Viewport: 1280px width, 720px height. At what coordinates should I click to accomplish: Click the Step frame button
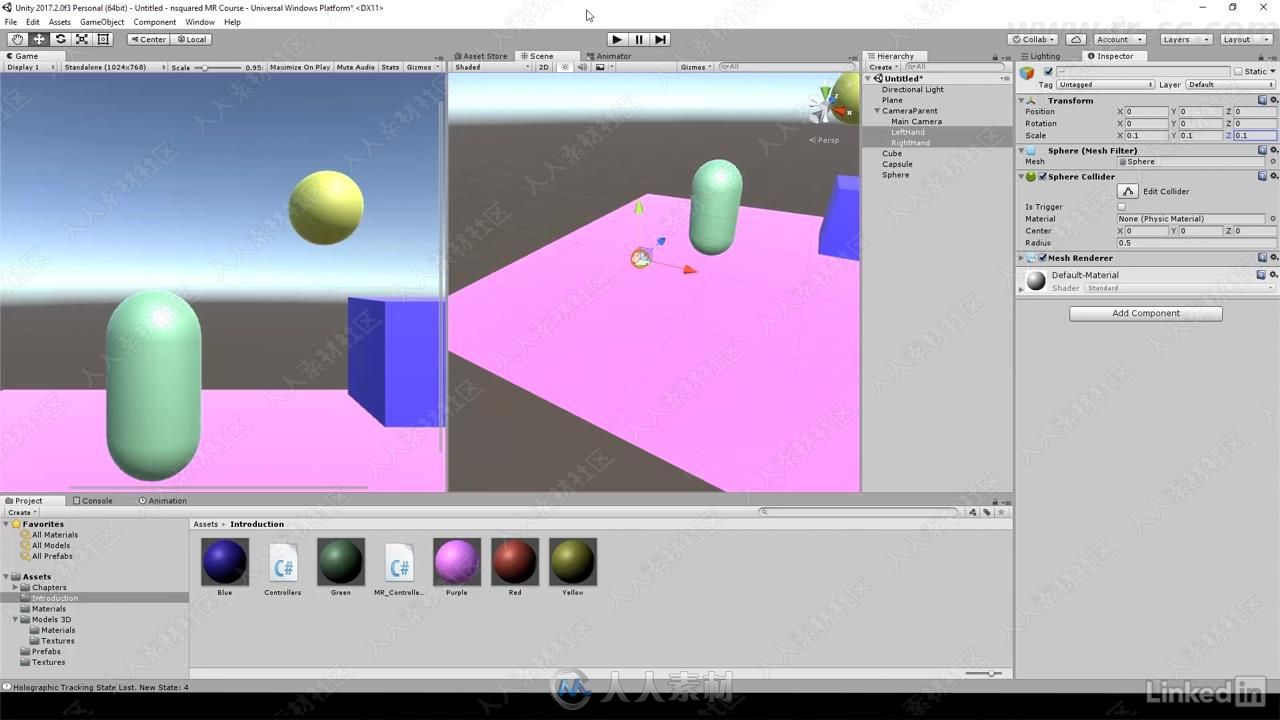pos(660,39)
